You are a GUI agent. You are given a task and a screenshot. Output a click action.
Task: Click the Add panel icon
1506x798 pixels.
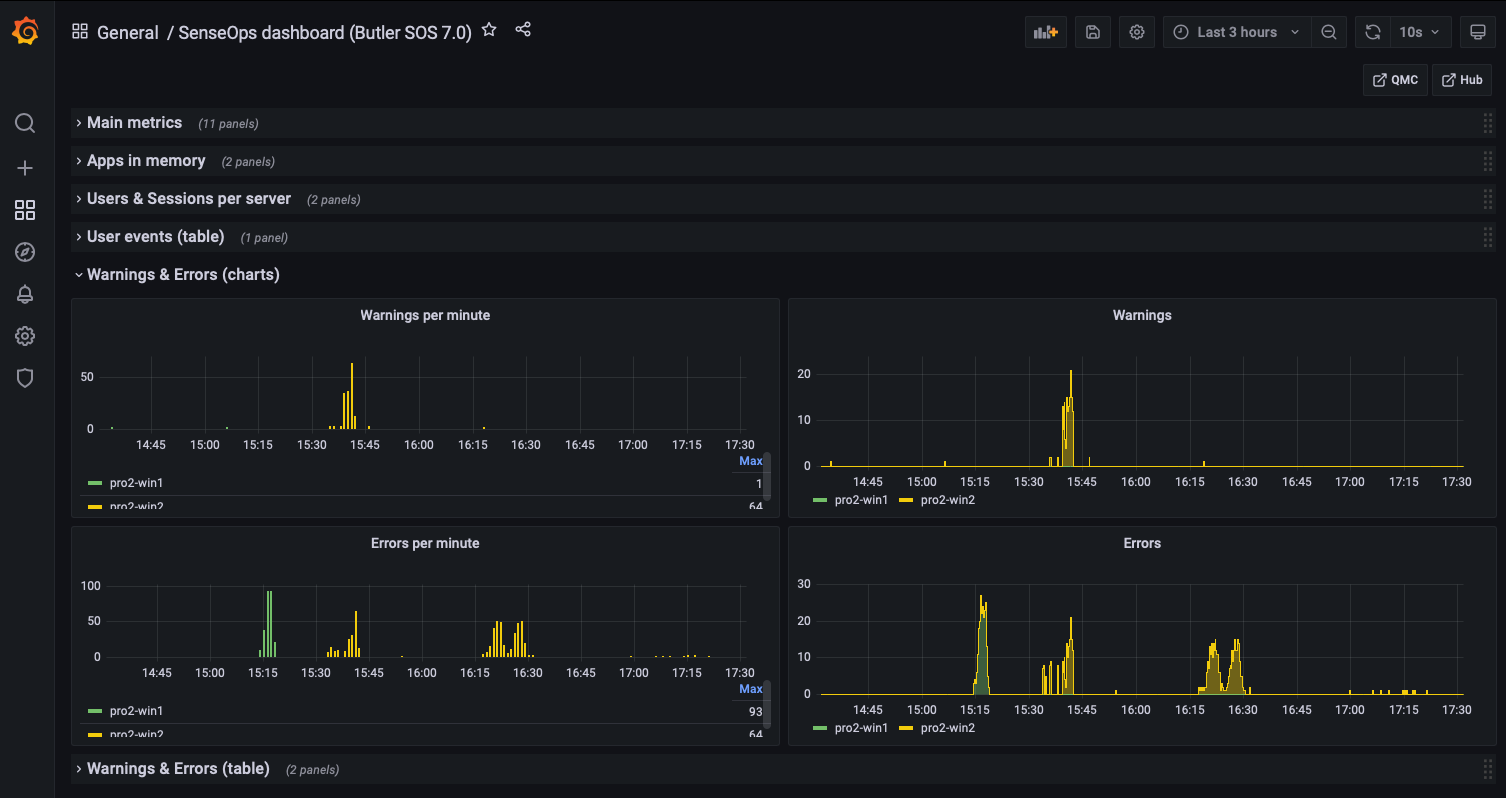pos(1046,32)
